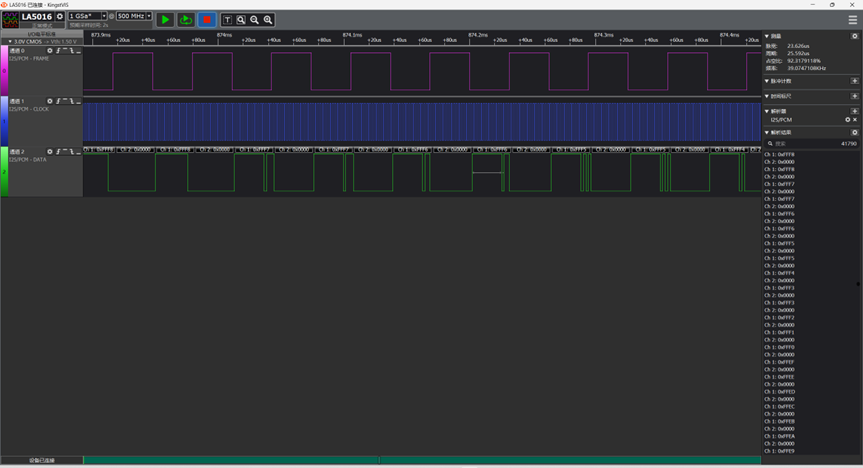Image resolution: width=863 pixels, height=468 pixels.
Task: Zoom in the waveform view
Action: [268, 20]
